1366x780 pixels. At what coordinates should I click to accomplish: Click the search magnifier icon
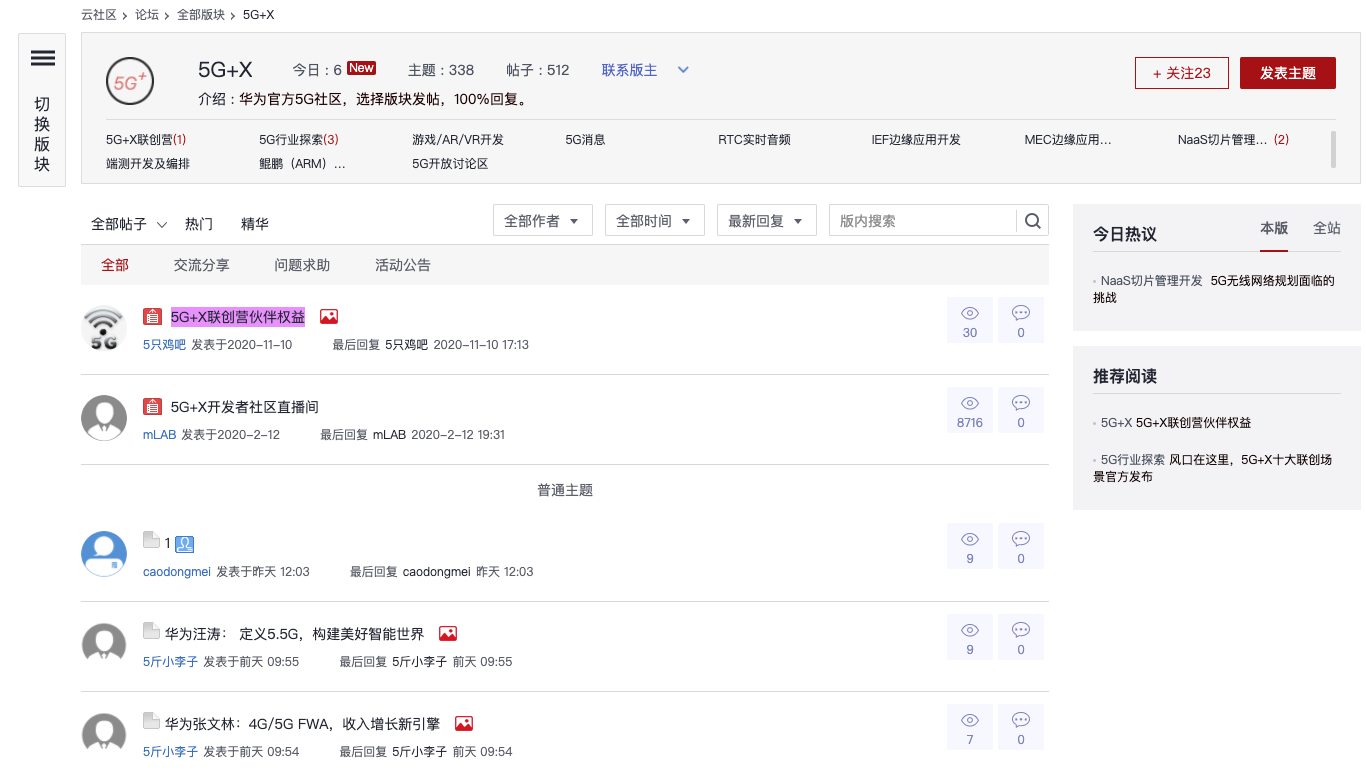pos(1033,221)
